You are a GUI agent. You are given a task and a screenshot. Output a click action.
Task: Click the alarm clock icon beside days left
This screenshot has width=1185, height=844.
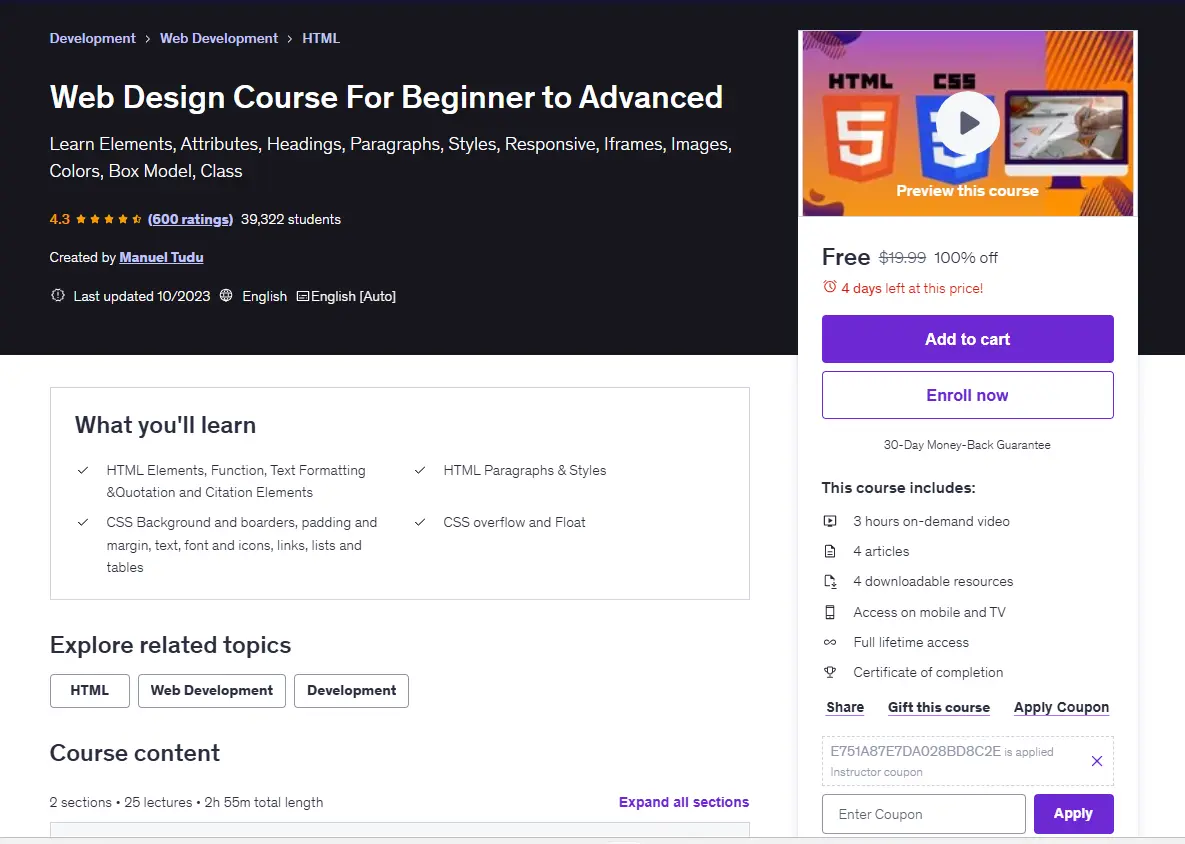(829, 287)
